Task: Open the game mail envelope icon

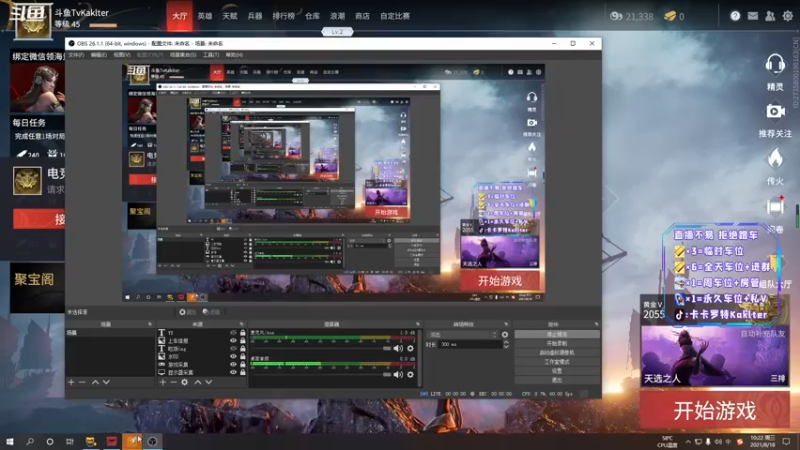Action: [753, 16]
